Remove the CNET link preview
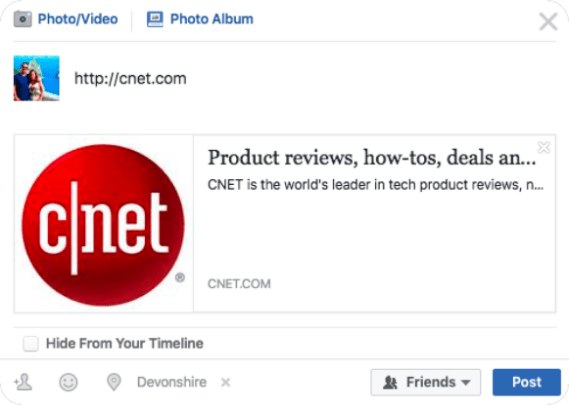The height and width of the screenshot is (405, 569). [x=544, y=147]
